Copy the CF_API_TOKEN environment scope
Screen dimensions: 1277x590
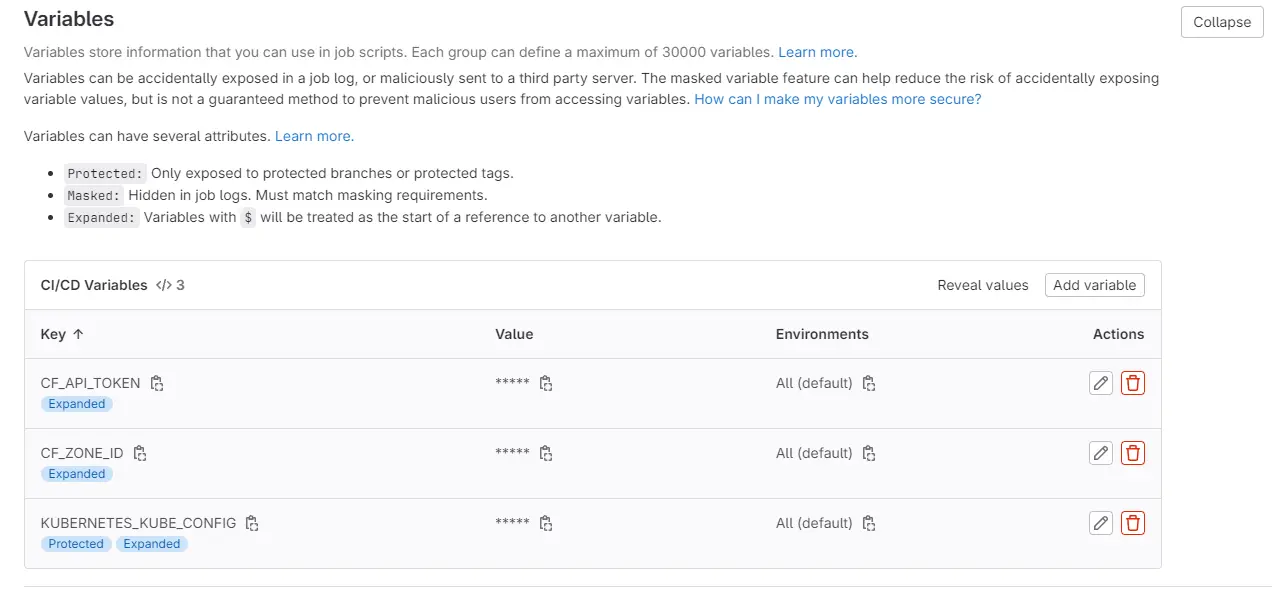[869, 383]
